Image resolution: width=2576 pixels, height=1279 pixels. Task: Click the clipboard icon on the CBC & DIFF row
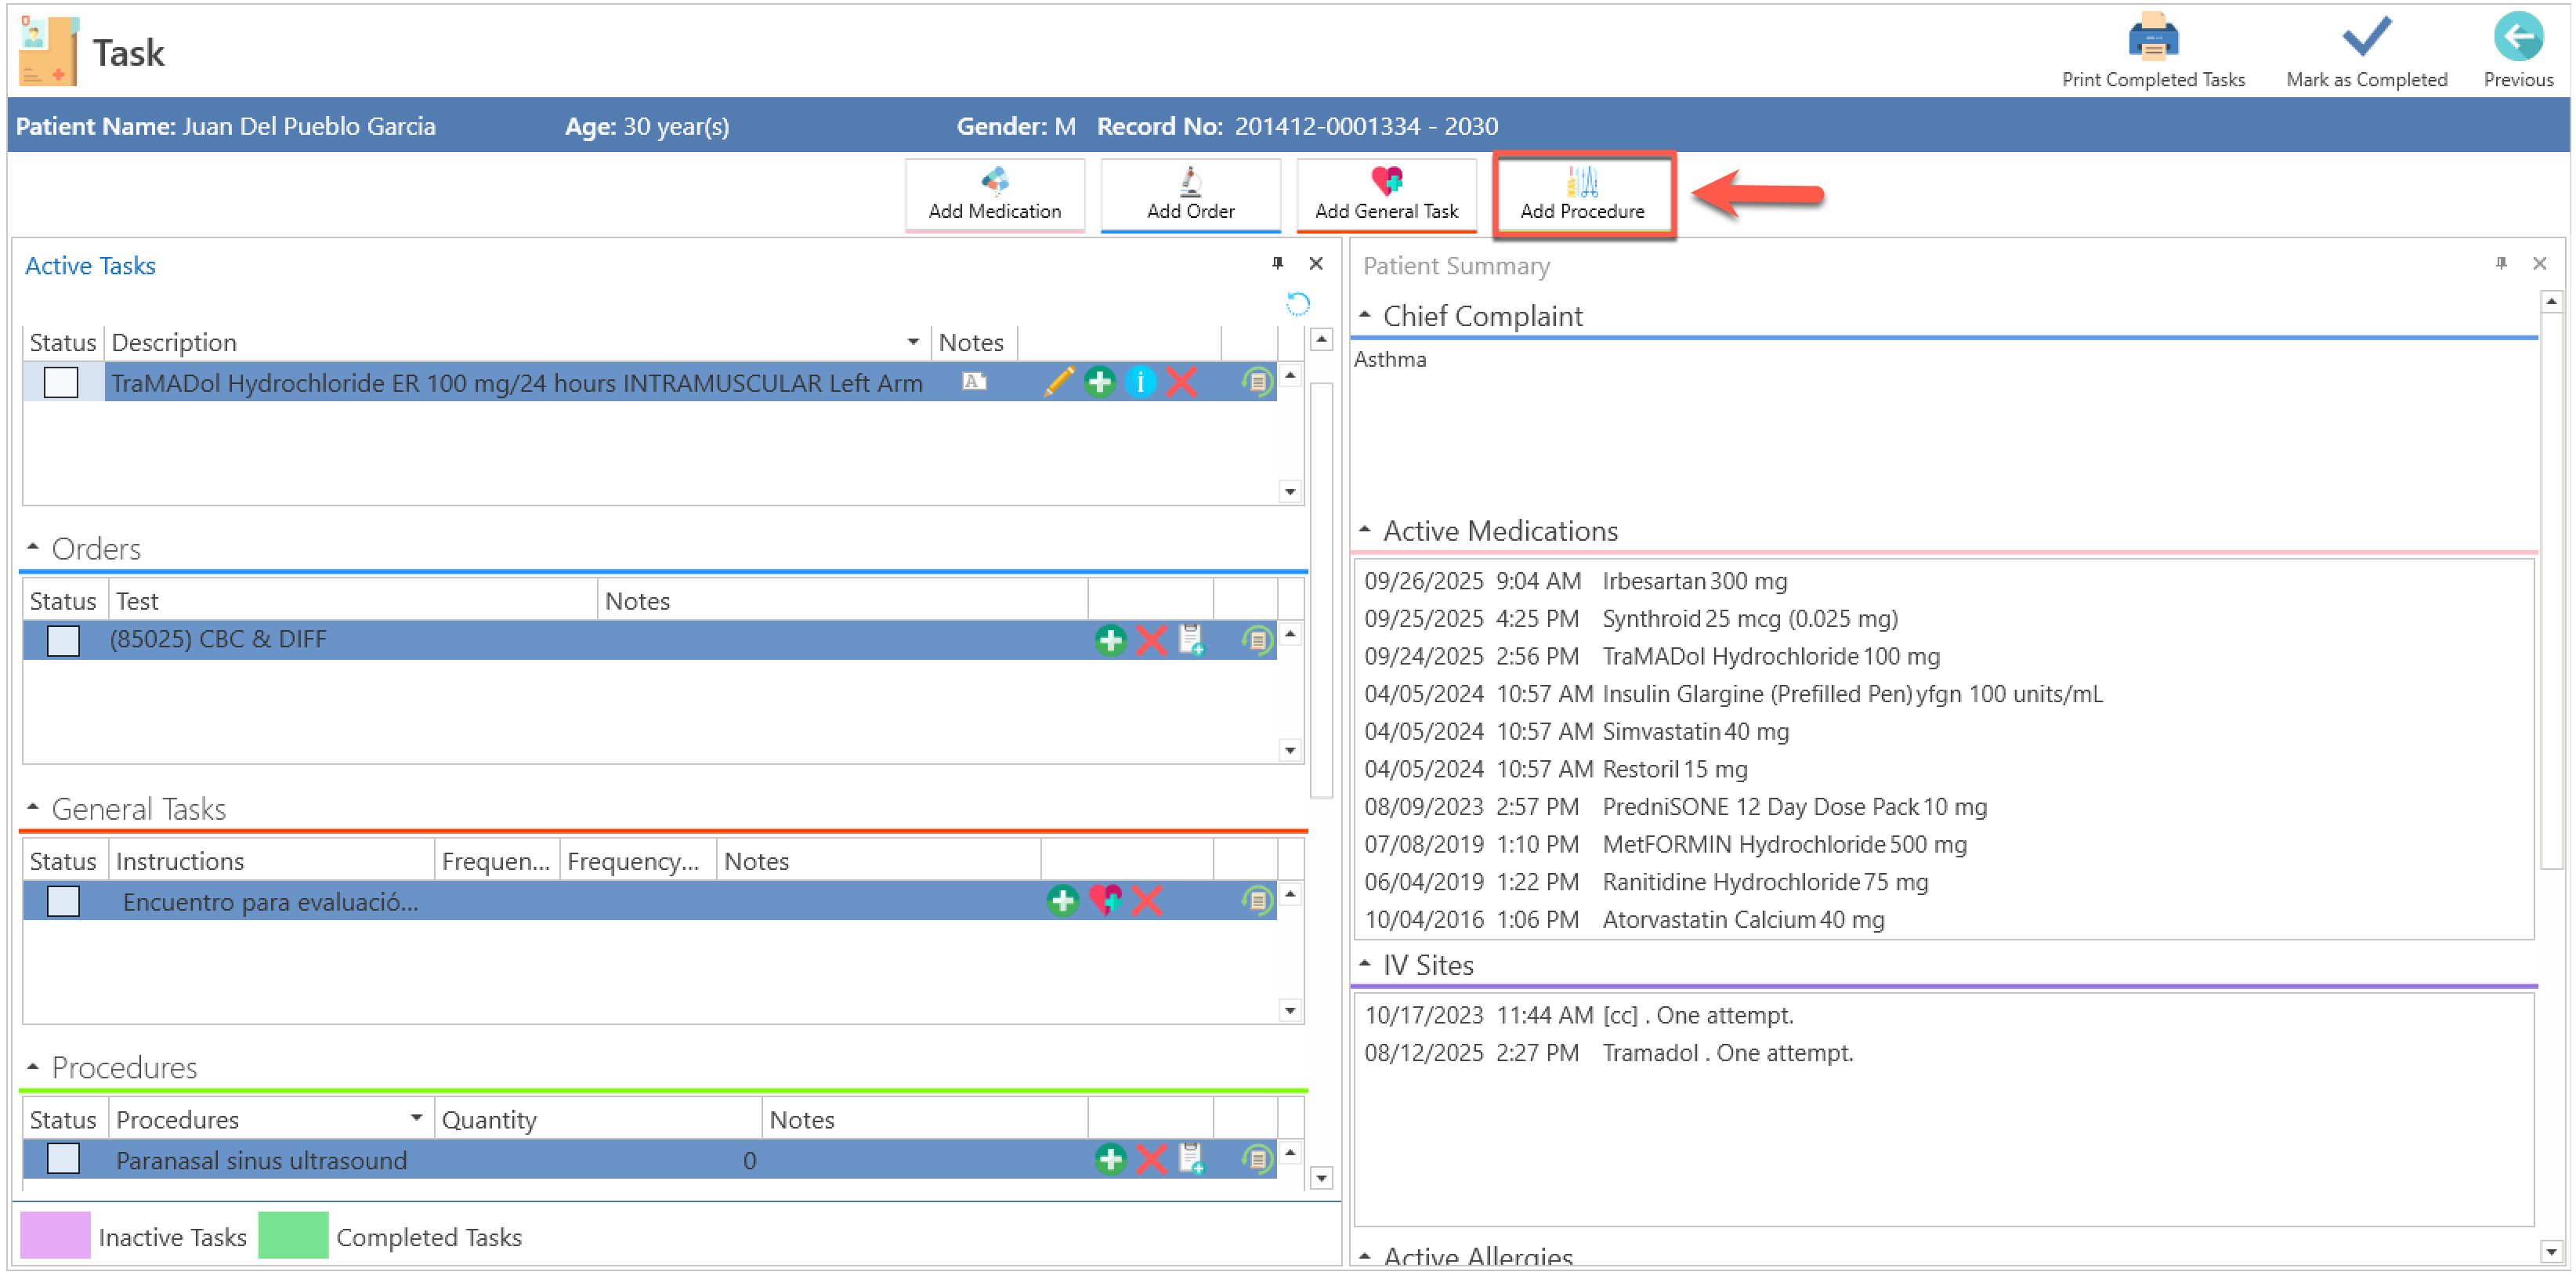(x=1191, y=641)
